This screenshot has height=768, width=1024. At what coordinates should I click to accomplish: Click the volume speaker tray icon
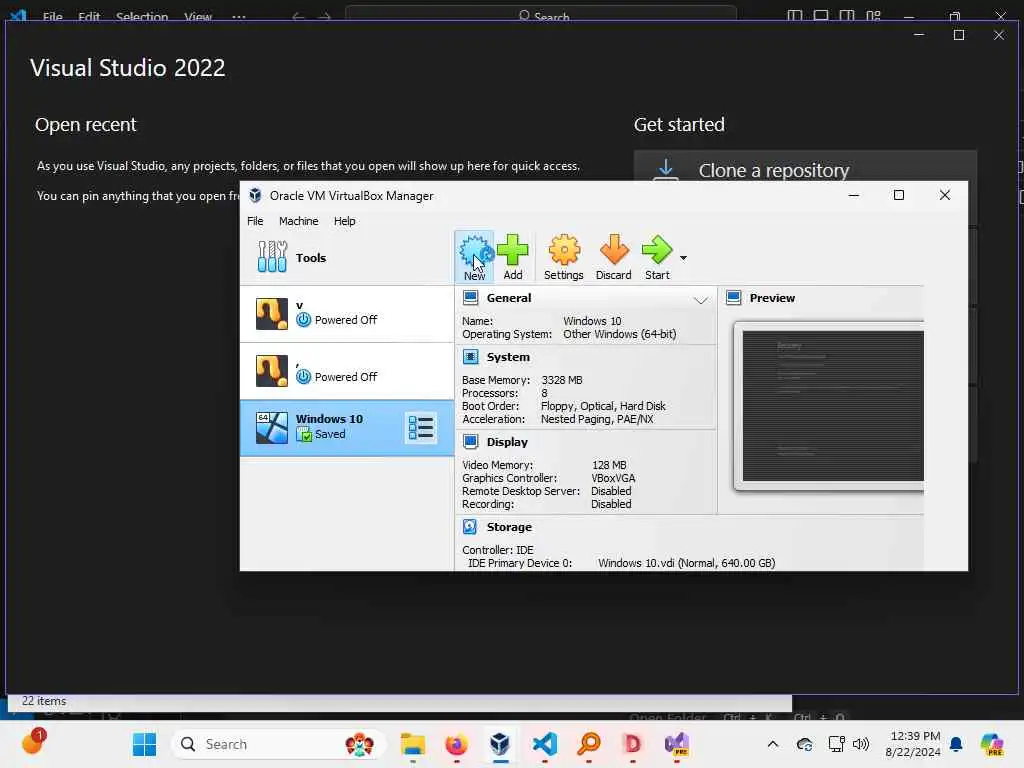(861, 744)
